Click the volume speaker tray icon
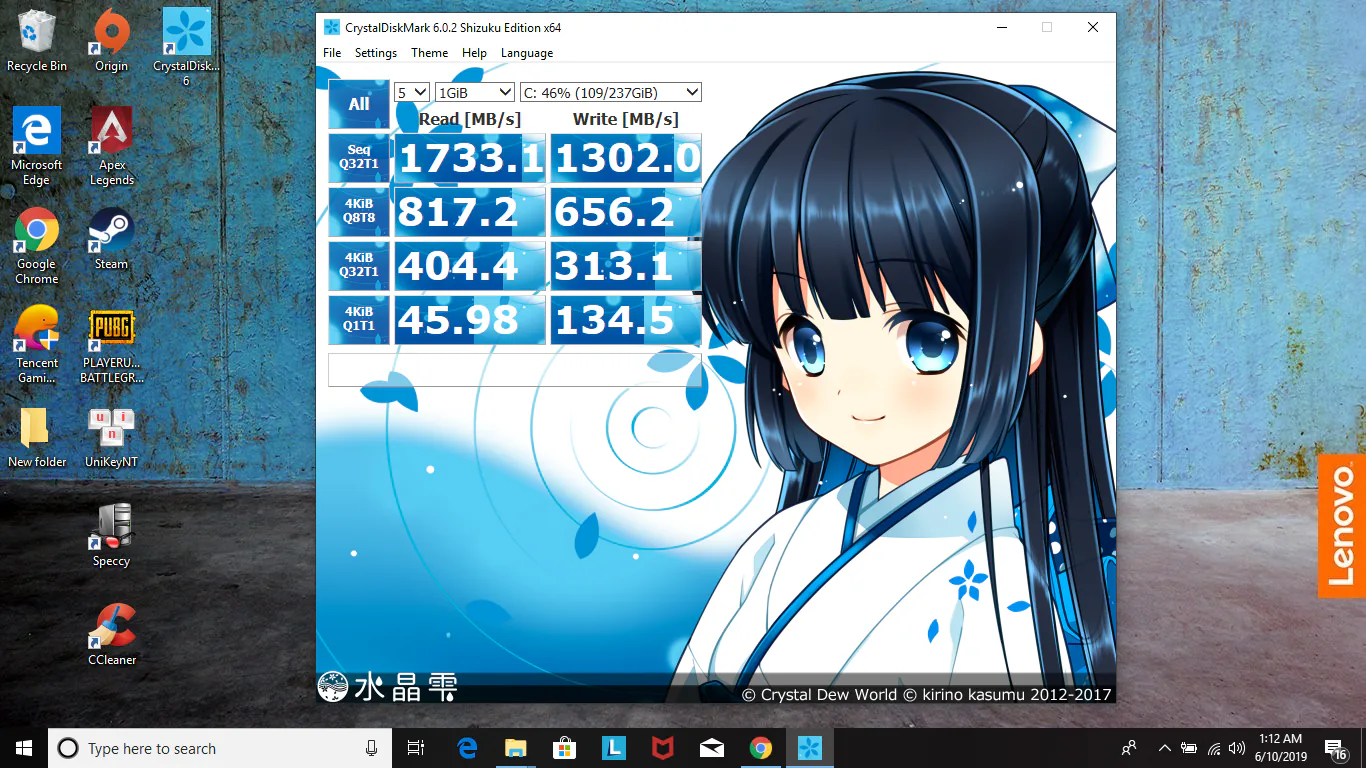The height and width of the screenshot is (768, 1366). click(1238, 748)
